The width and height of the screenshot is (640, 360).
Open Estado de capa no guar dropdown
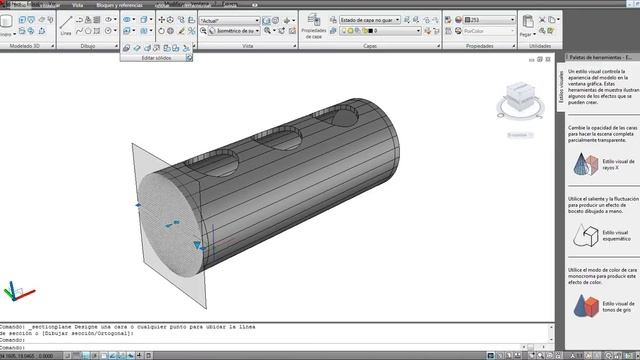point(370,20)
